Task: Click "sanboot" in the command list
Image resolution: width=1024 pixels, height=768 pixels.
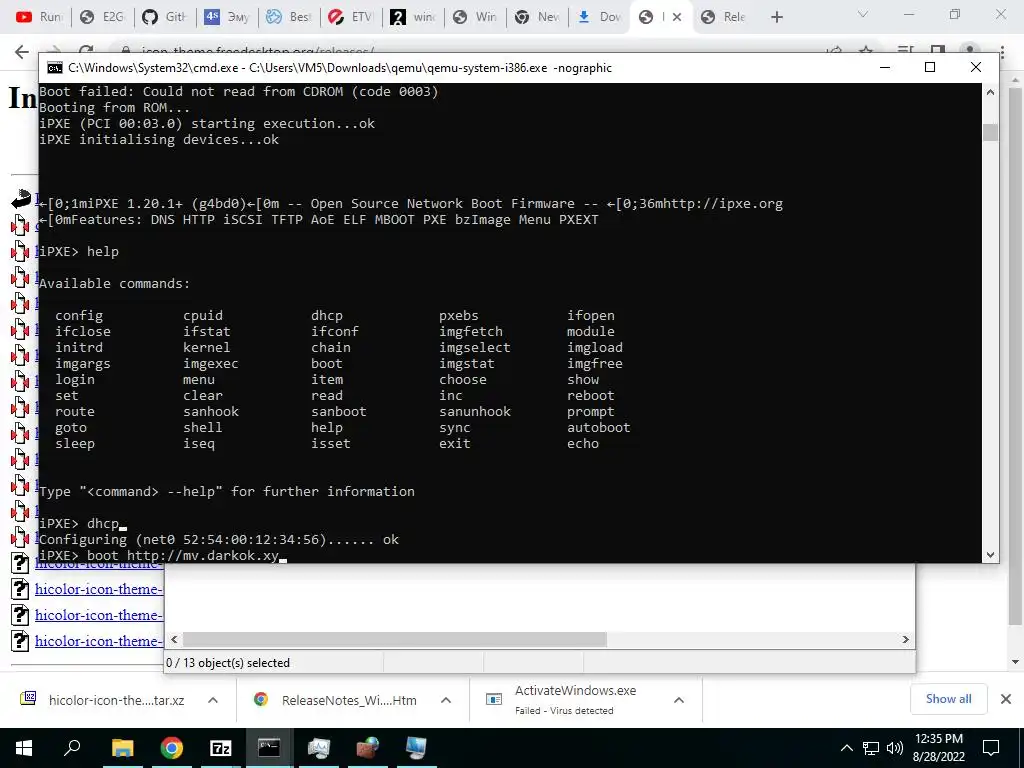Action: (x=338, y=411)
